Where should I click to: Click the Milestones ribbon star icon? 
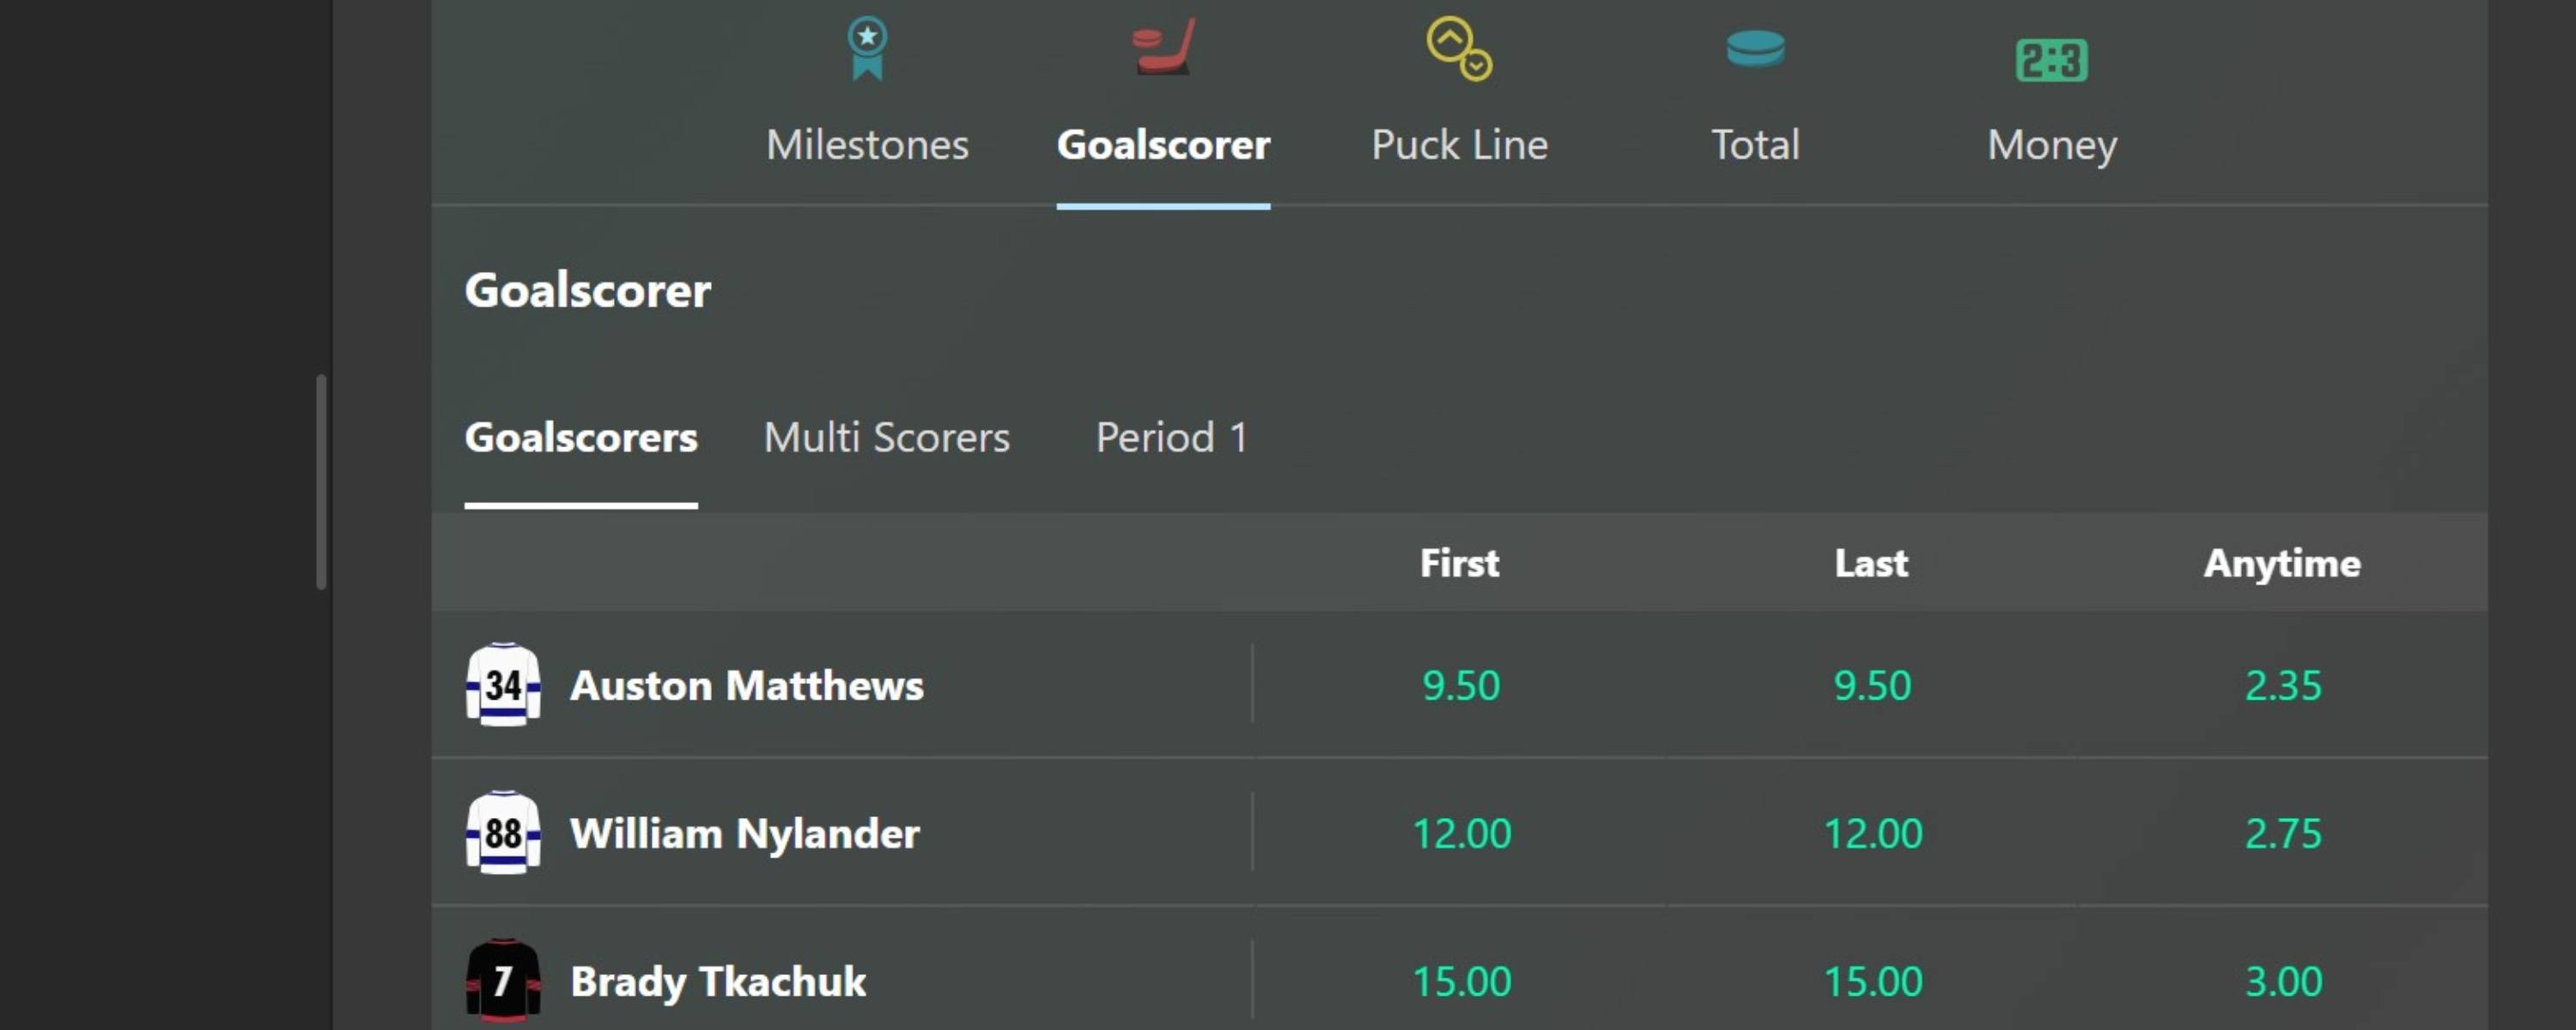(867, 48)
